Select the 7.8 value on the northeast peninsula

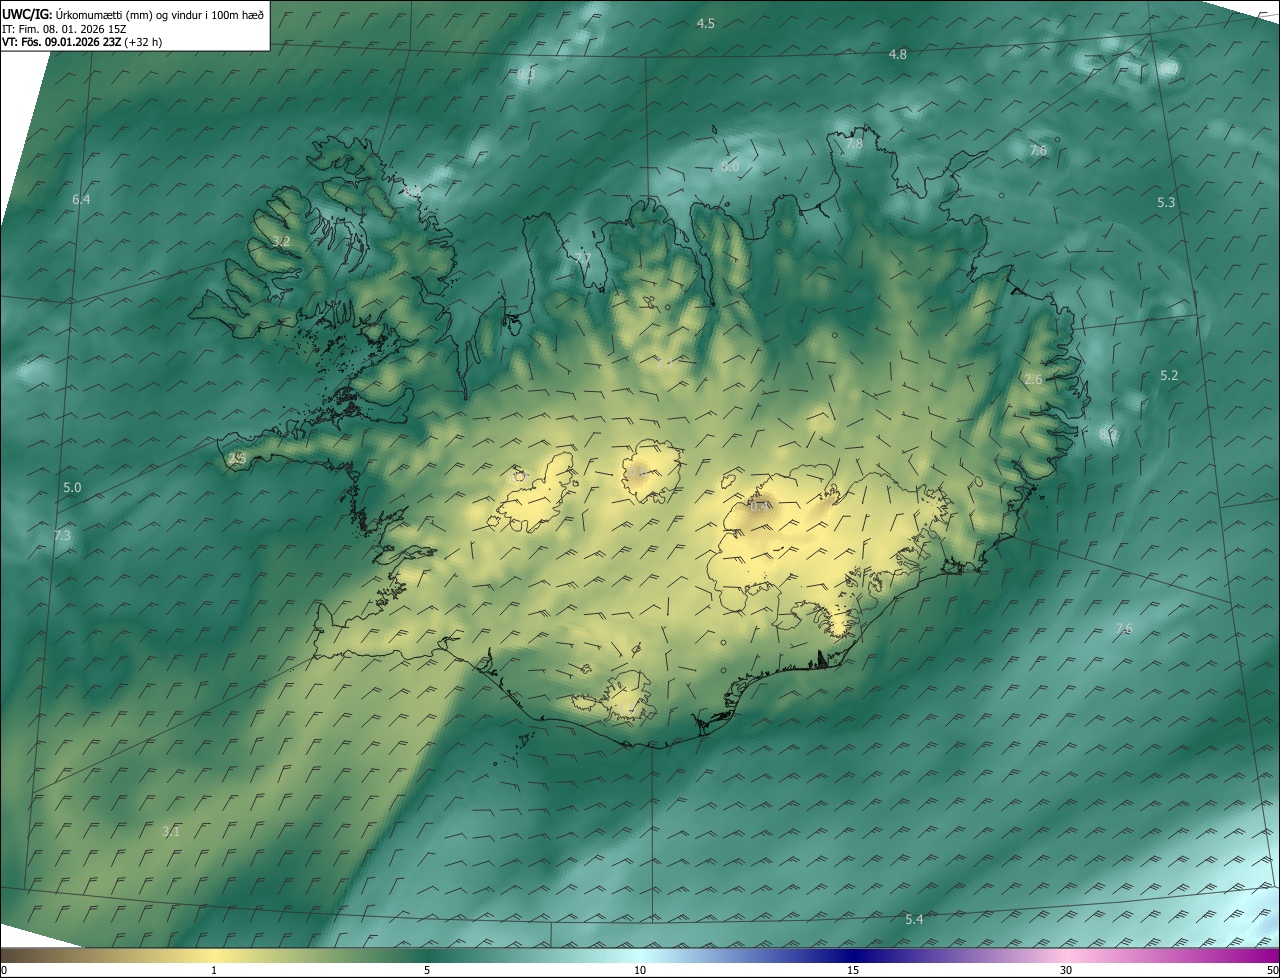[854, 144]
